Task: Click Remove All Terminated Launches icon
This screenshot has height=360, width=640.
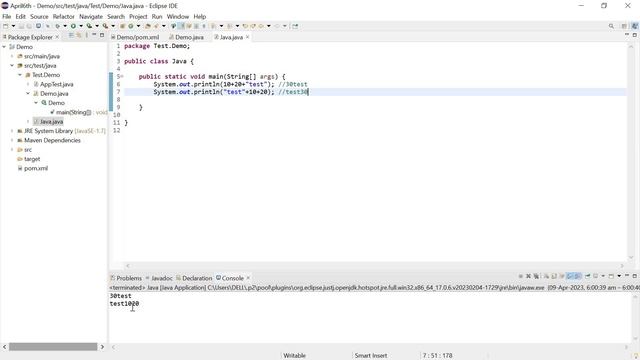Action: (536, 276)
